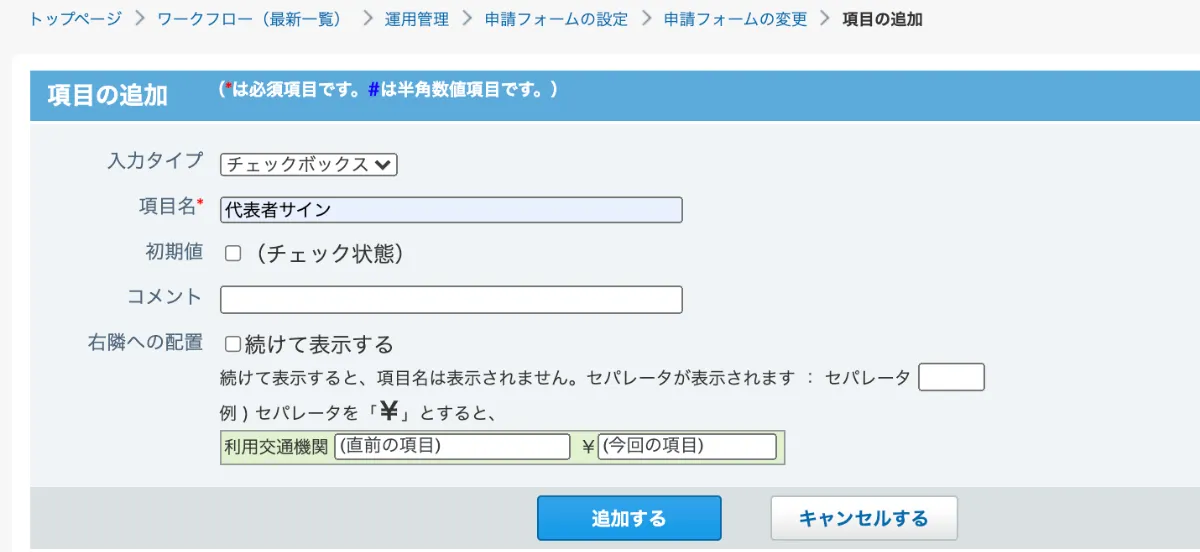1200x552 pixels.
Task: Open 申請フォームの設定 breadcrumb link
Action: point(556,19)
